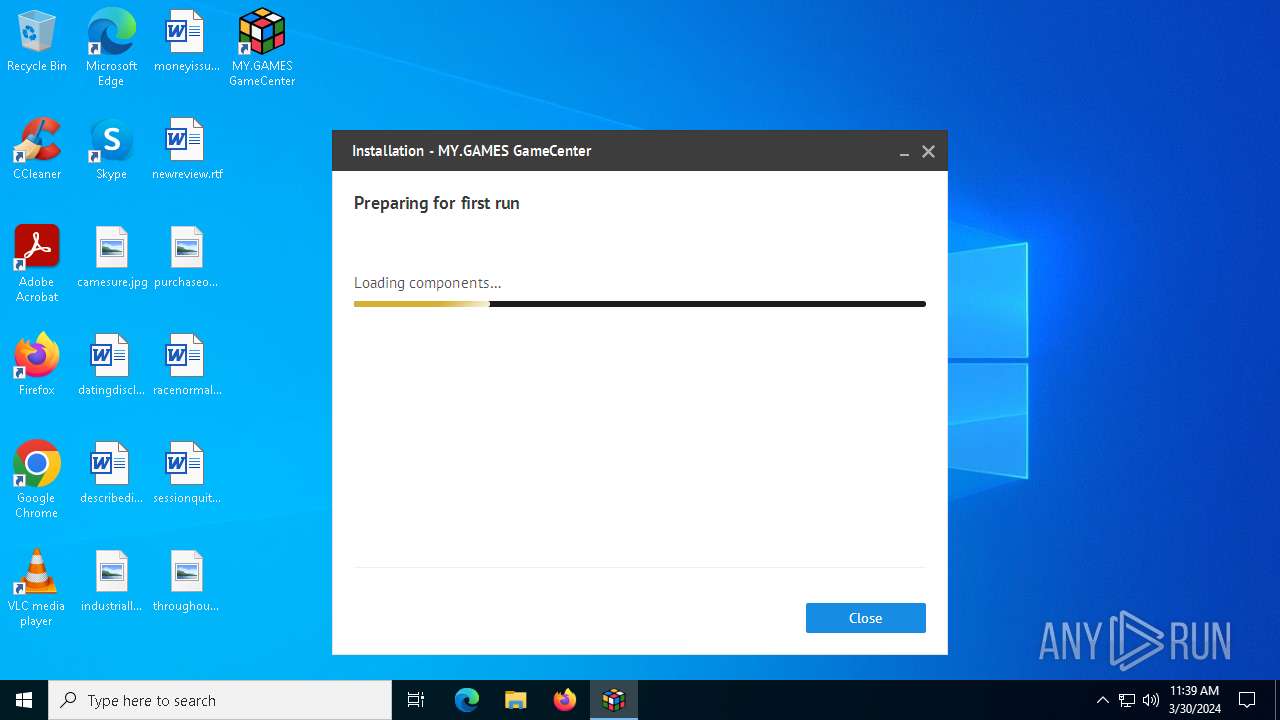Select the newreview.rtf file icon
This screenshot has height=720, width=1280.
click(x=186, y=150)
